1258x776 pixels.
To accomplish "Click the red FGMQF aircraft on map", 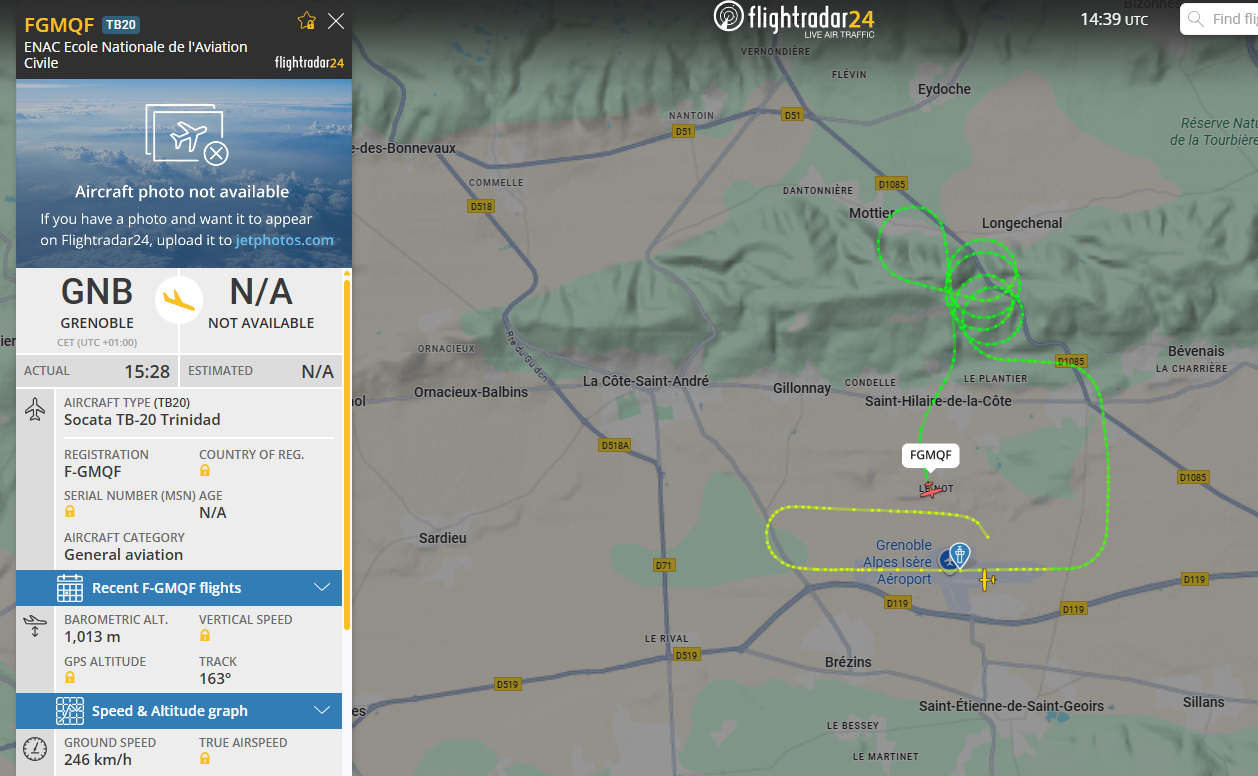I will [x=931, y=490].
